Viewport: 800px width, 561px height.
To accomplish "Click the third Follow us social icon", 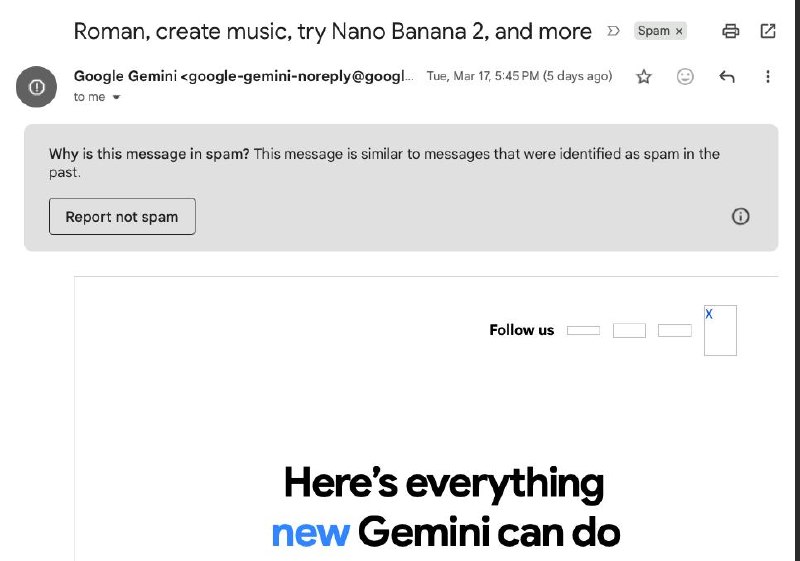I will [674, 331].
